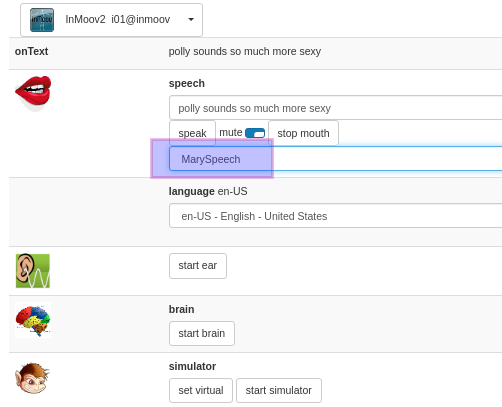The image size is (502, 407).
Task: Click the start simulator button
Action: coord(279,390)
